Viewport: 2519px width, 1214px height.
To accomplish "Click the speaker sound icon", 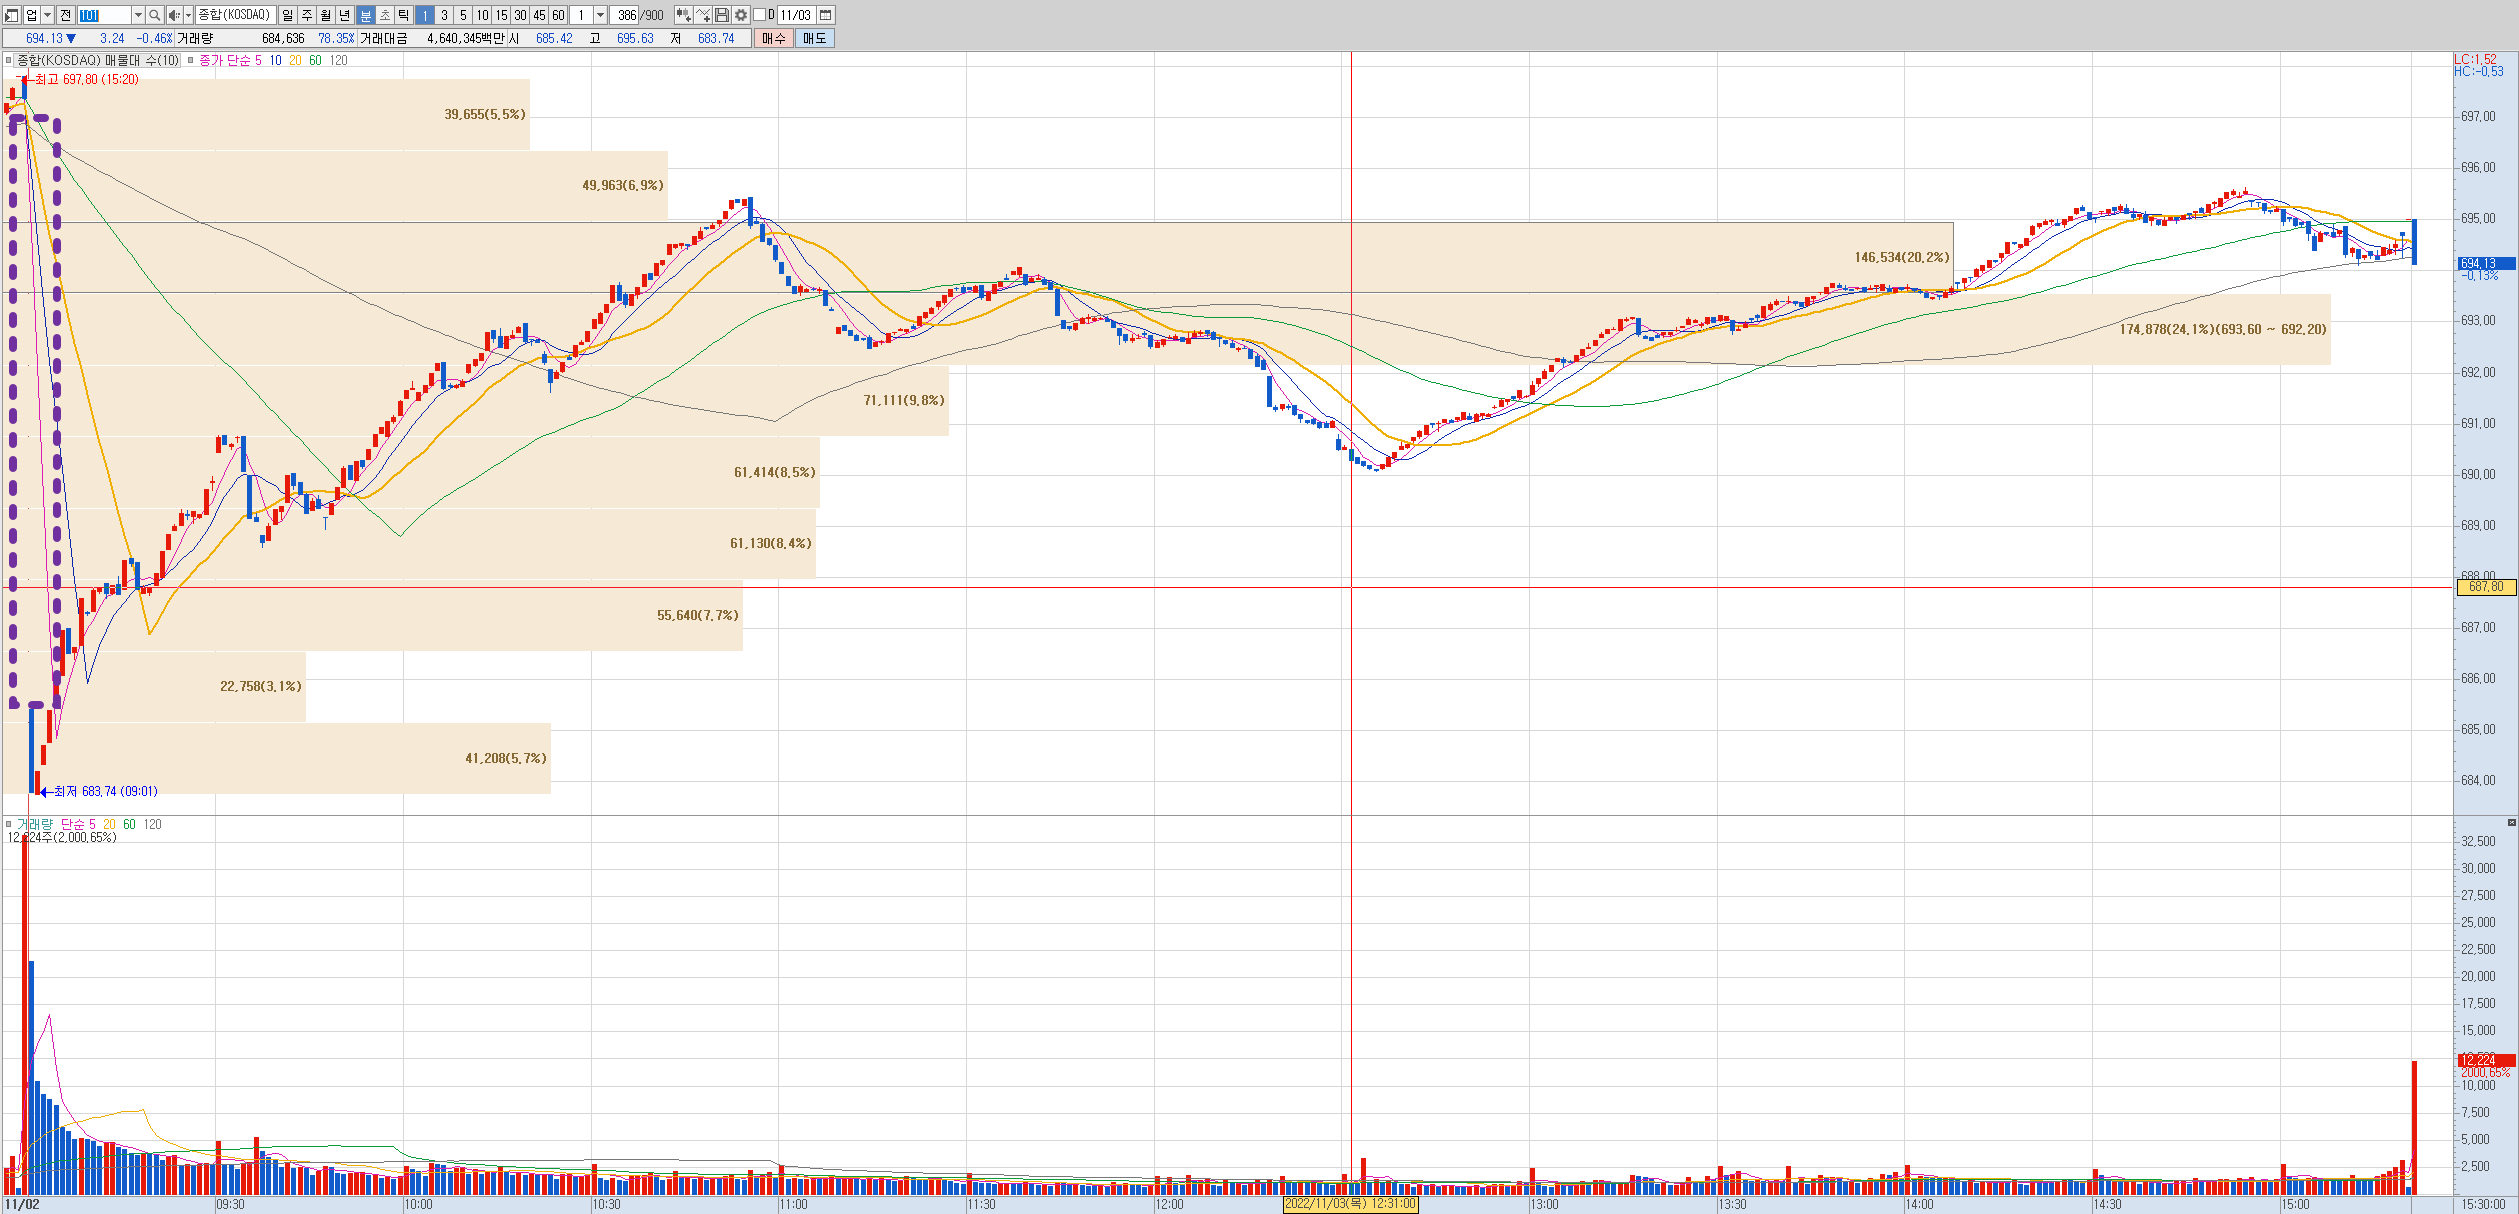I will point(174,15).
